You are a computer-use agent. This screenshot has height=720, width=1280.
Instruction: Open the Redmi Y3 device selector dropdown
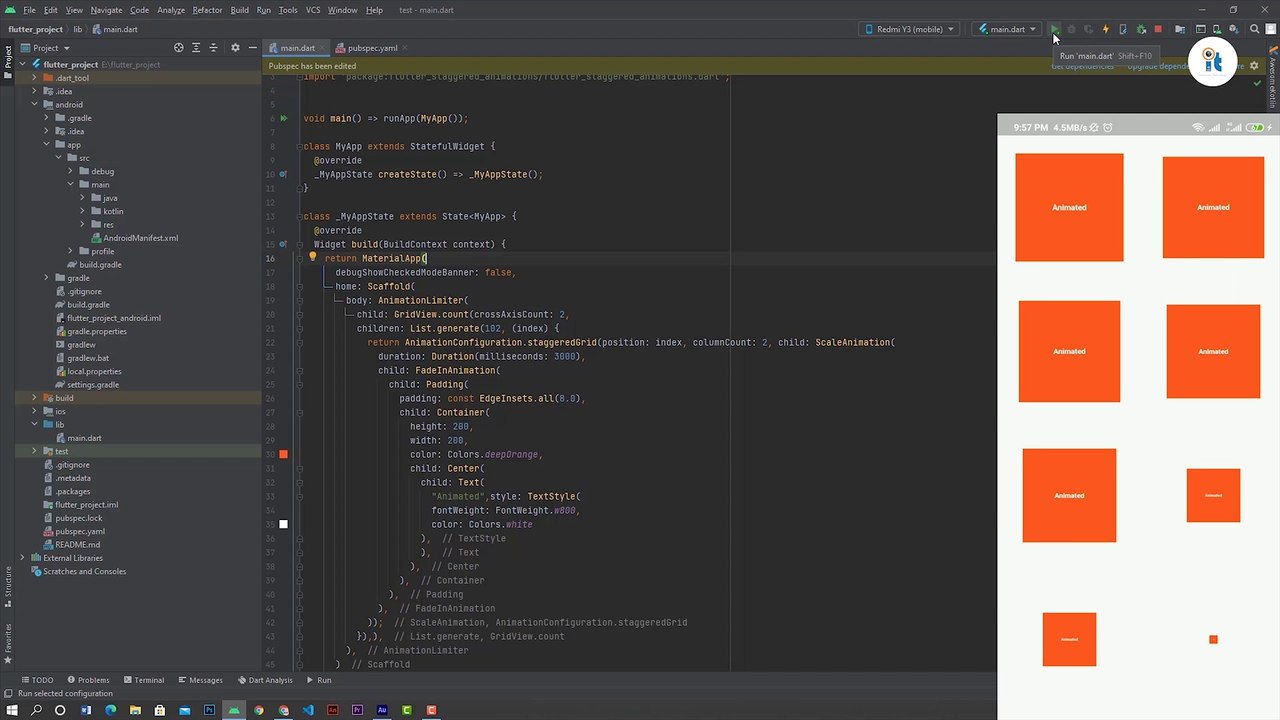pos(909,29)
